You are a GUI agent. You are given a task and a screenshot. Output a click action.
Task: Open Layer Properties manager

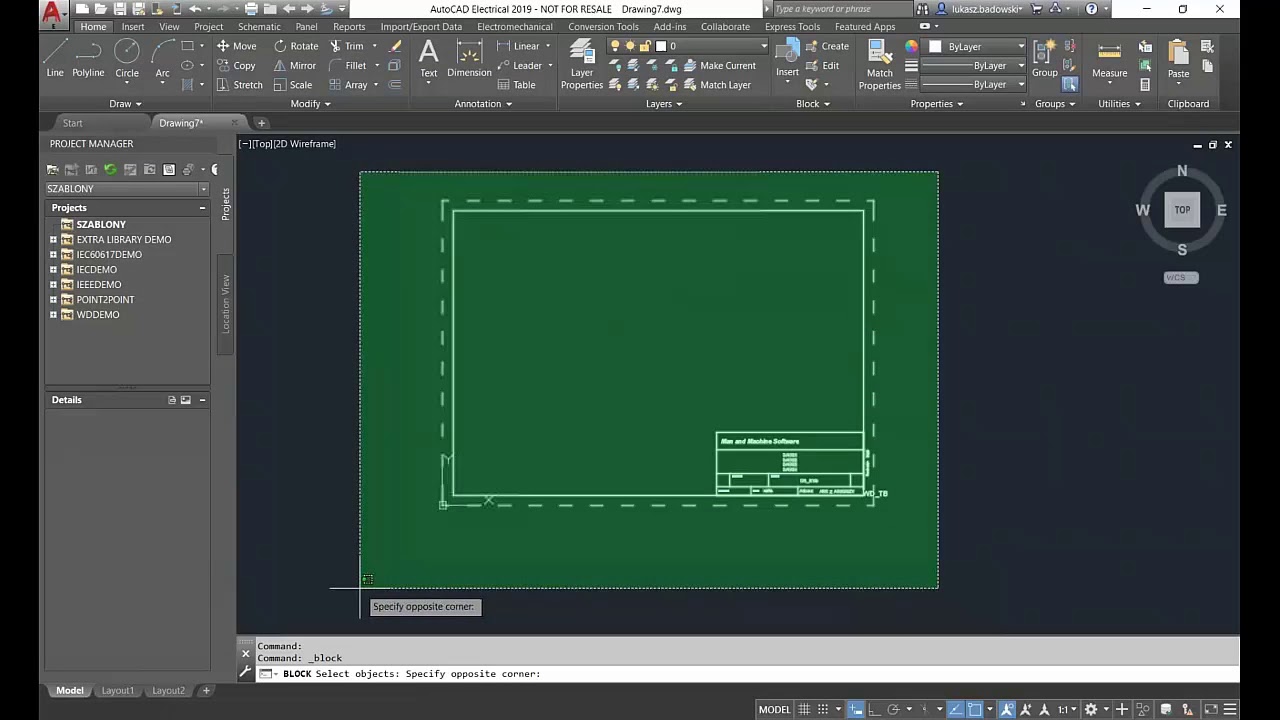(582, 65)
